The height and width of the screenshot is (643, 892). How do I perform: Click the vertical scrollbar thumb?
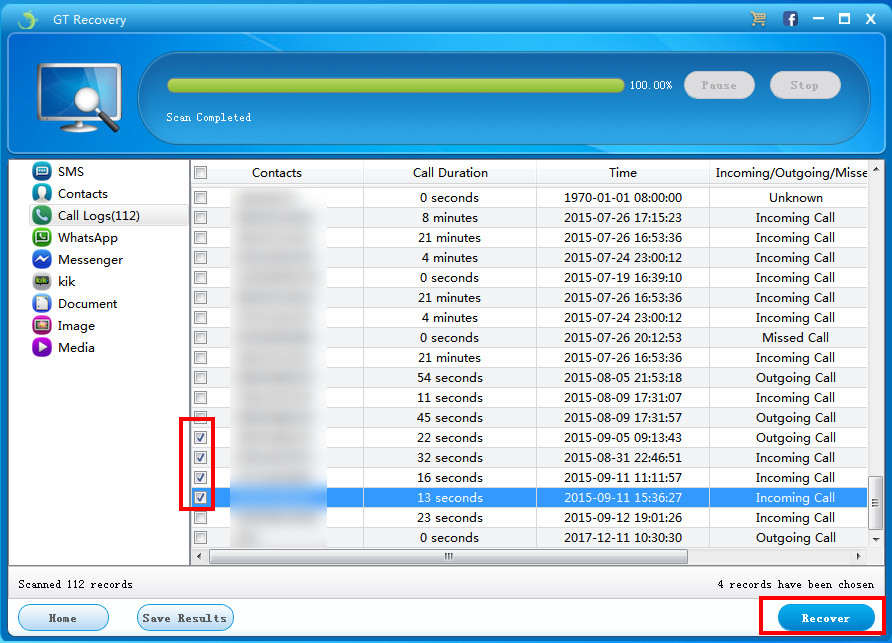coord(876,502)
